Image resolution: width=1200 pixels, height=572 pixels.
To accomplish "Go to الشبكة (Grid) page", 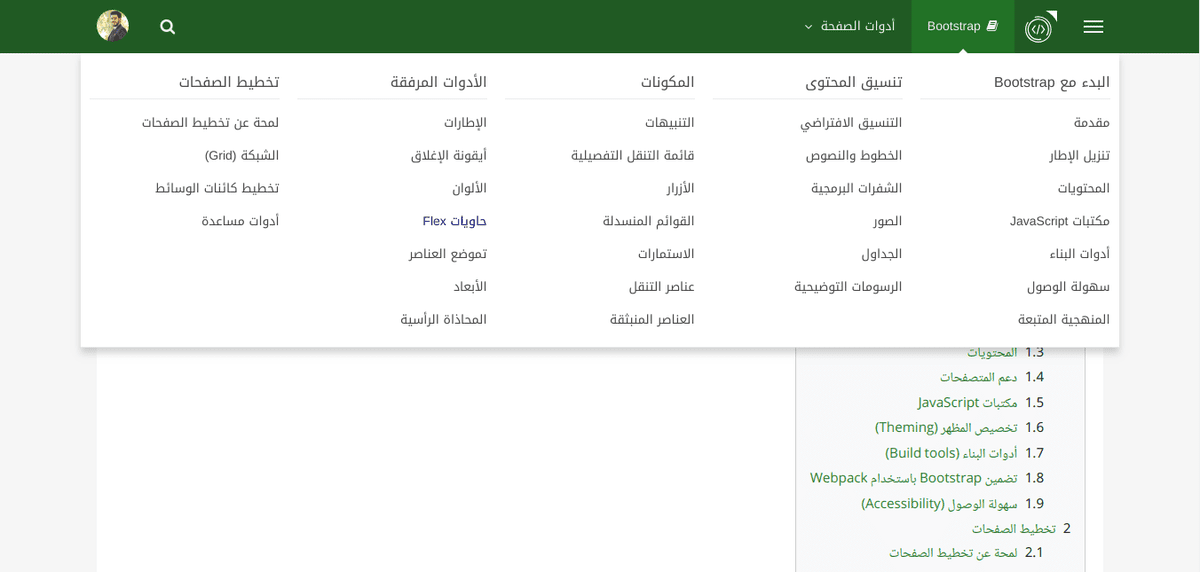I will [242, 155].
